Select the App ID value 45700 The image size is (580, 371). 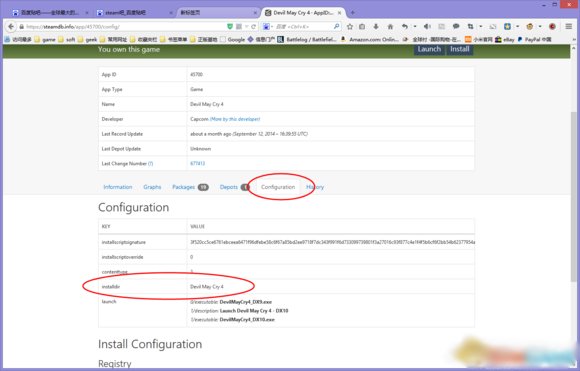tap(196, 75)
